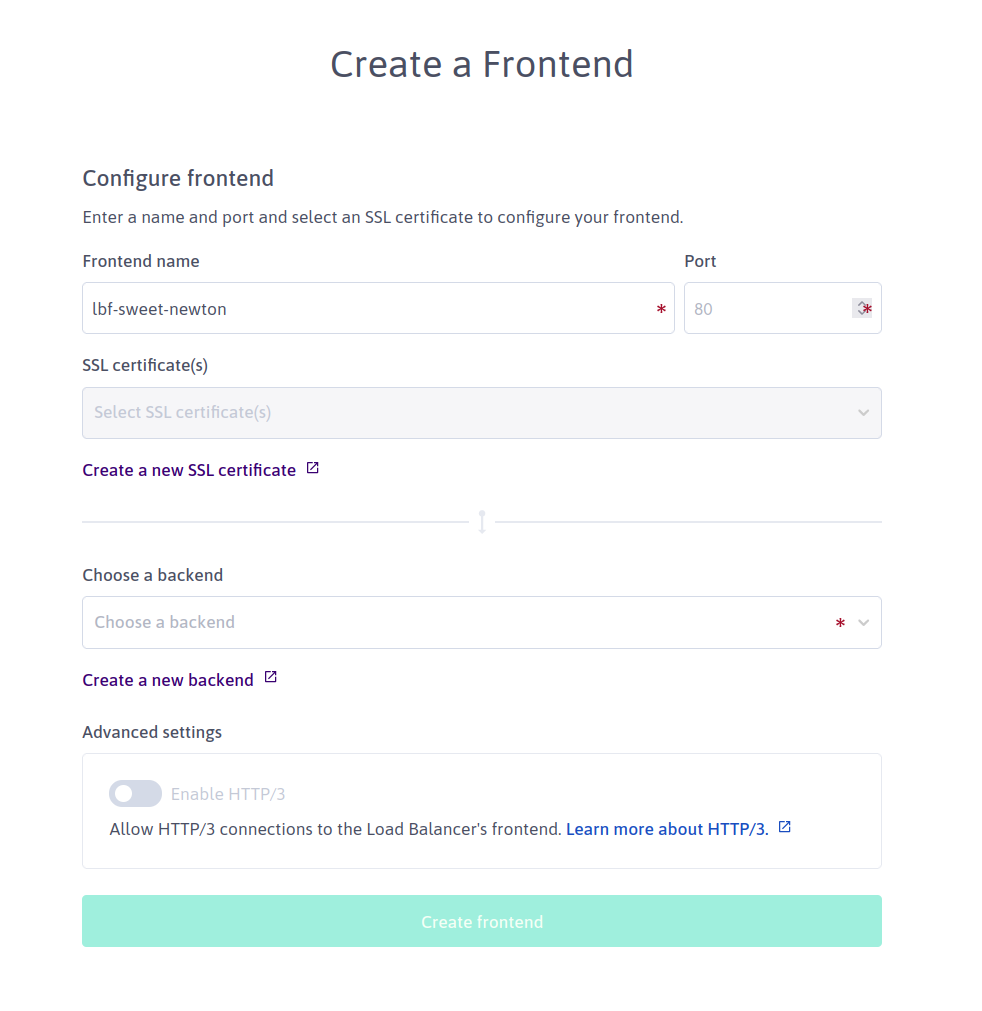982x1011 pixels.
Task: Click the Enable HTTP/3 label text
Action: (228, 795)
